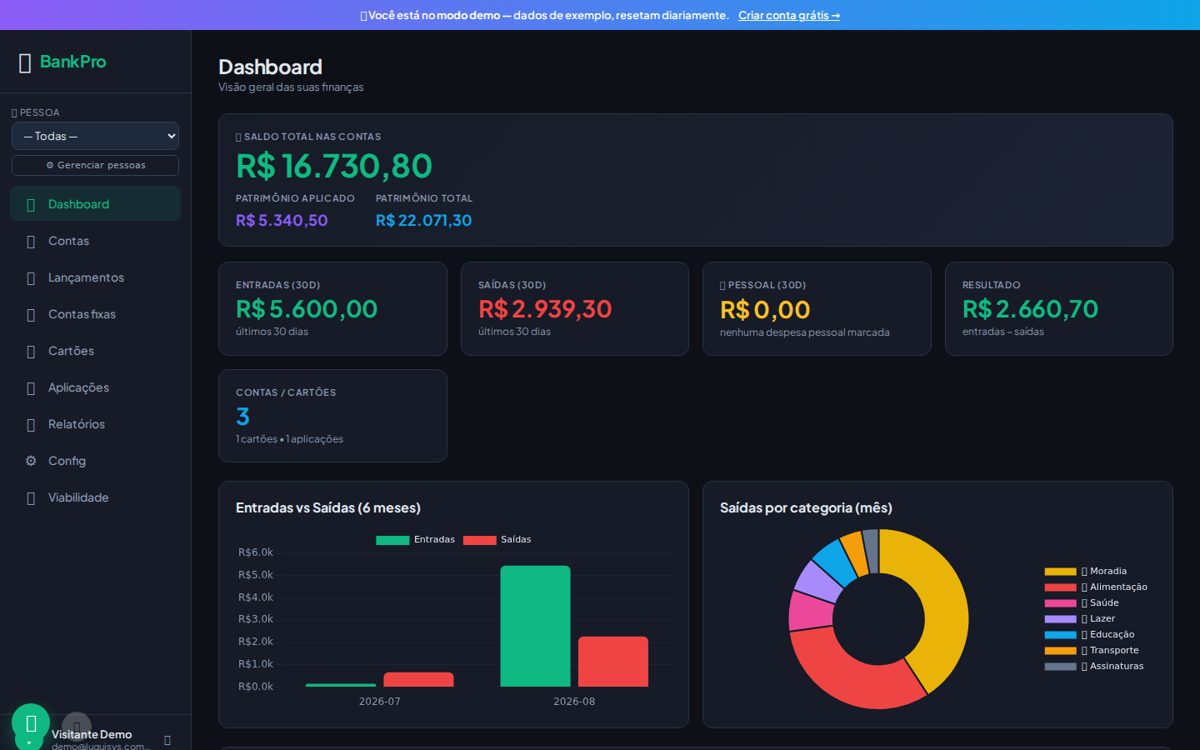Go to Viabilidade in the sidebar

(95, 497)
